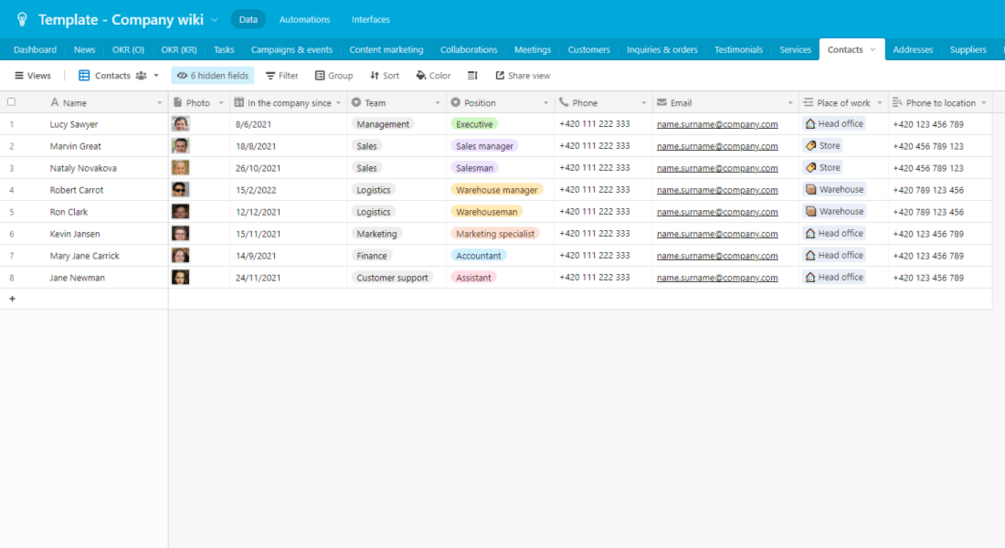This screenshot has width=1005, height=548.
Task: Open the Interfaces section
Action: 370,19
